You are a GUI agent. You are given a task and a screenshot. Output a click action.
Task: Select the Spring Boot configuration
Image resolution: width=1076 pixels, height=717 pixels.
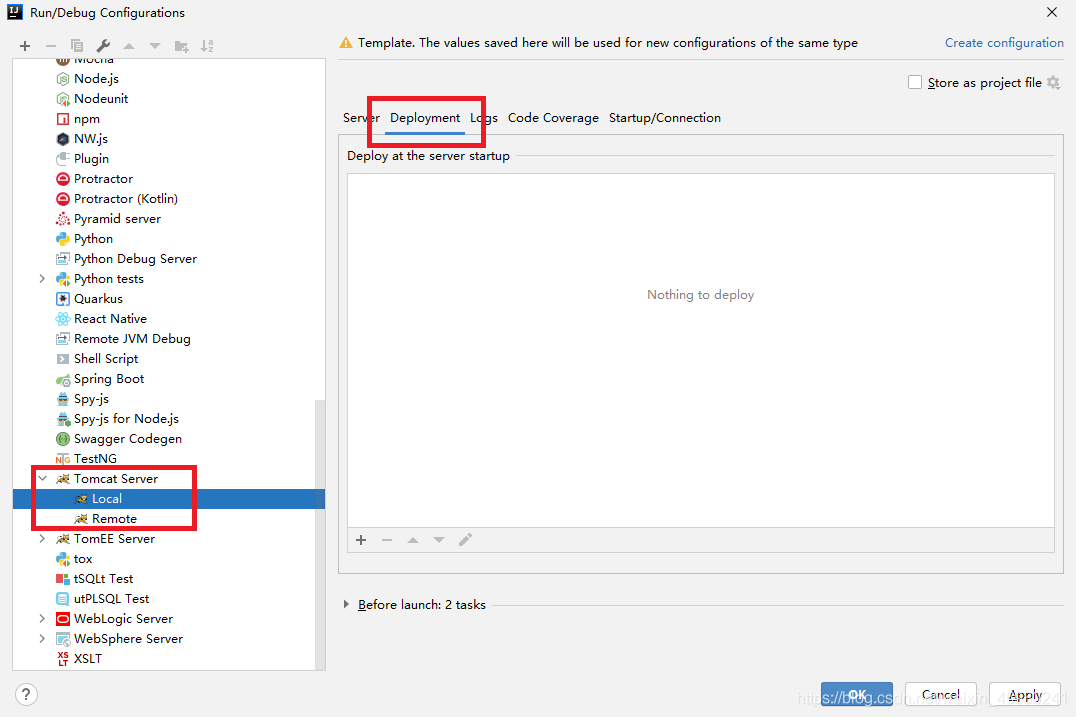(x=109, y=379)
